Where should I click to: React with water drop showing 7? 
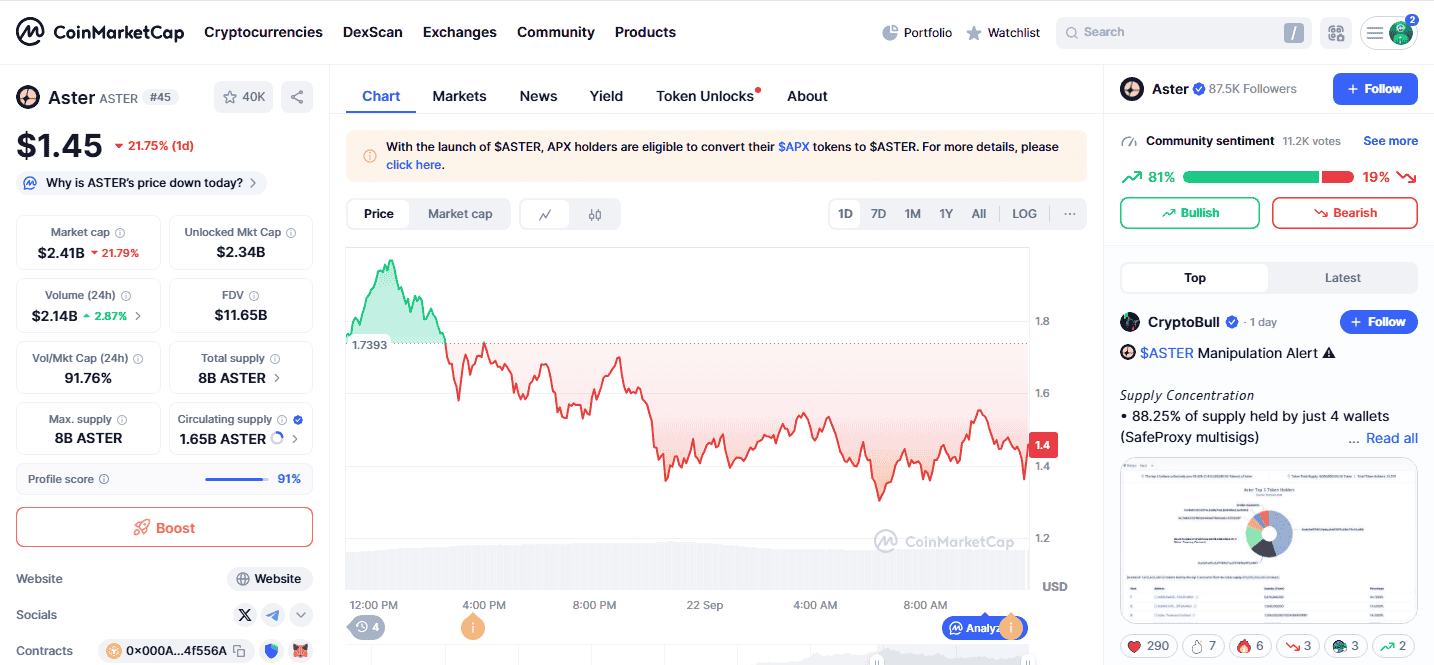click(x=1202, y=646)
